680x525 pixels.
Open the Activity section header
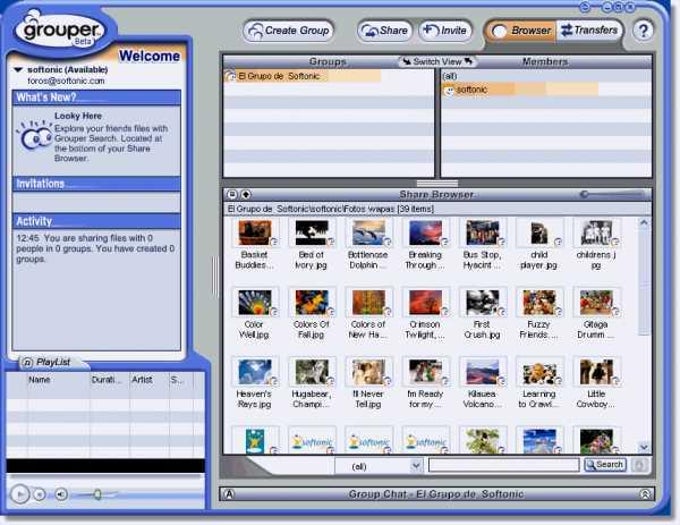pyautogui.click(x=96, y=221)
